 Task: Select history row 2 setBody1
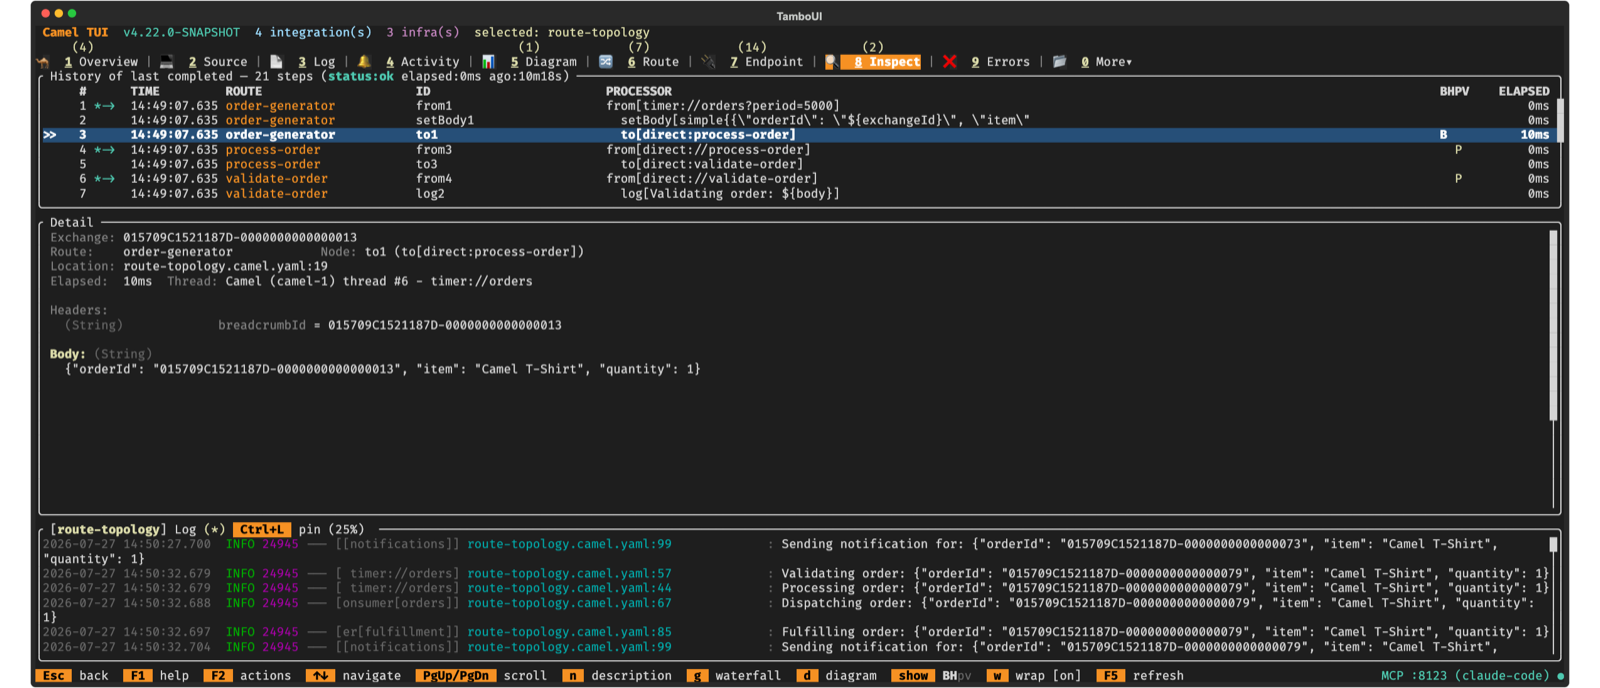click(800, 120)
